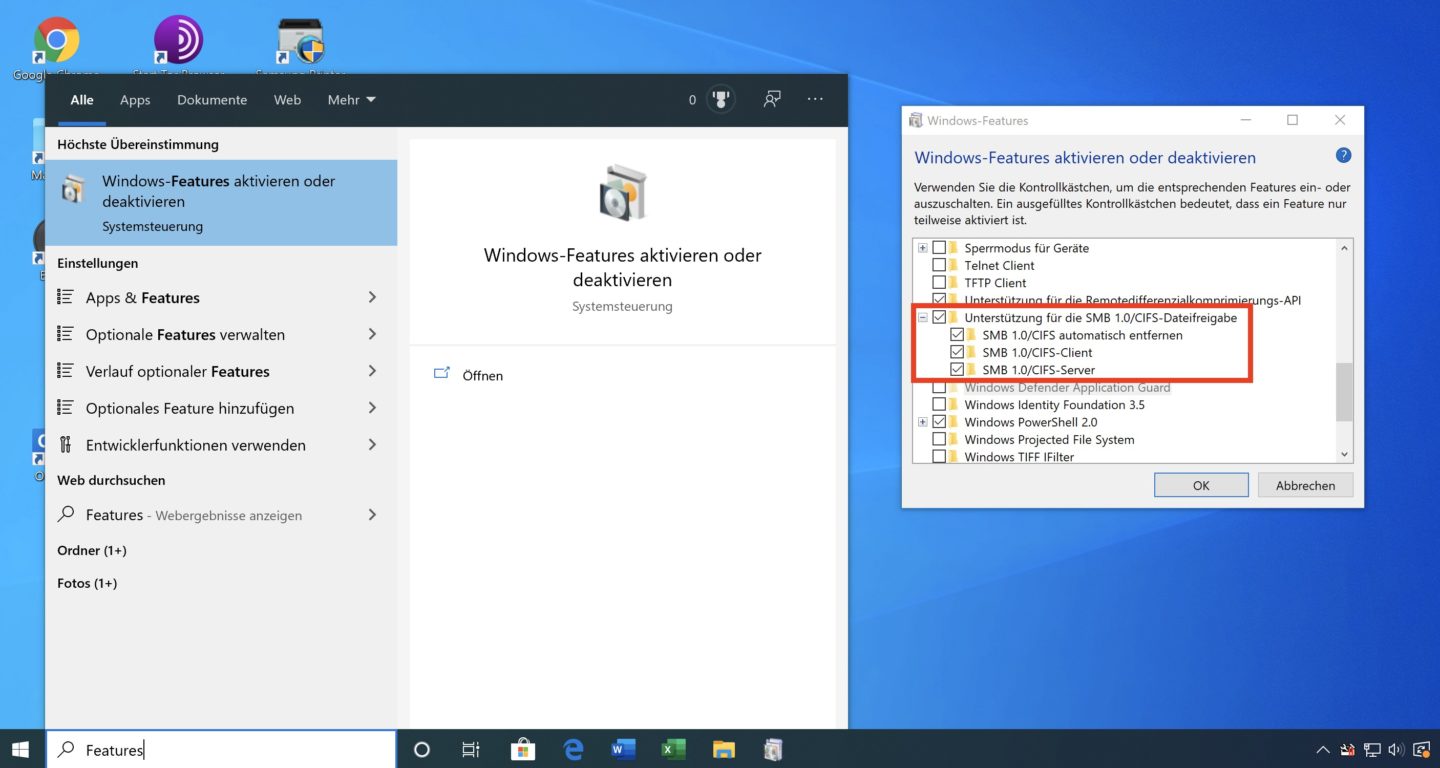Check Windows Identity Foundation 3.5
This screenshot has height=768, width=1440.
[939, 405]
